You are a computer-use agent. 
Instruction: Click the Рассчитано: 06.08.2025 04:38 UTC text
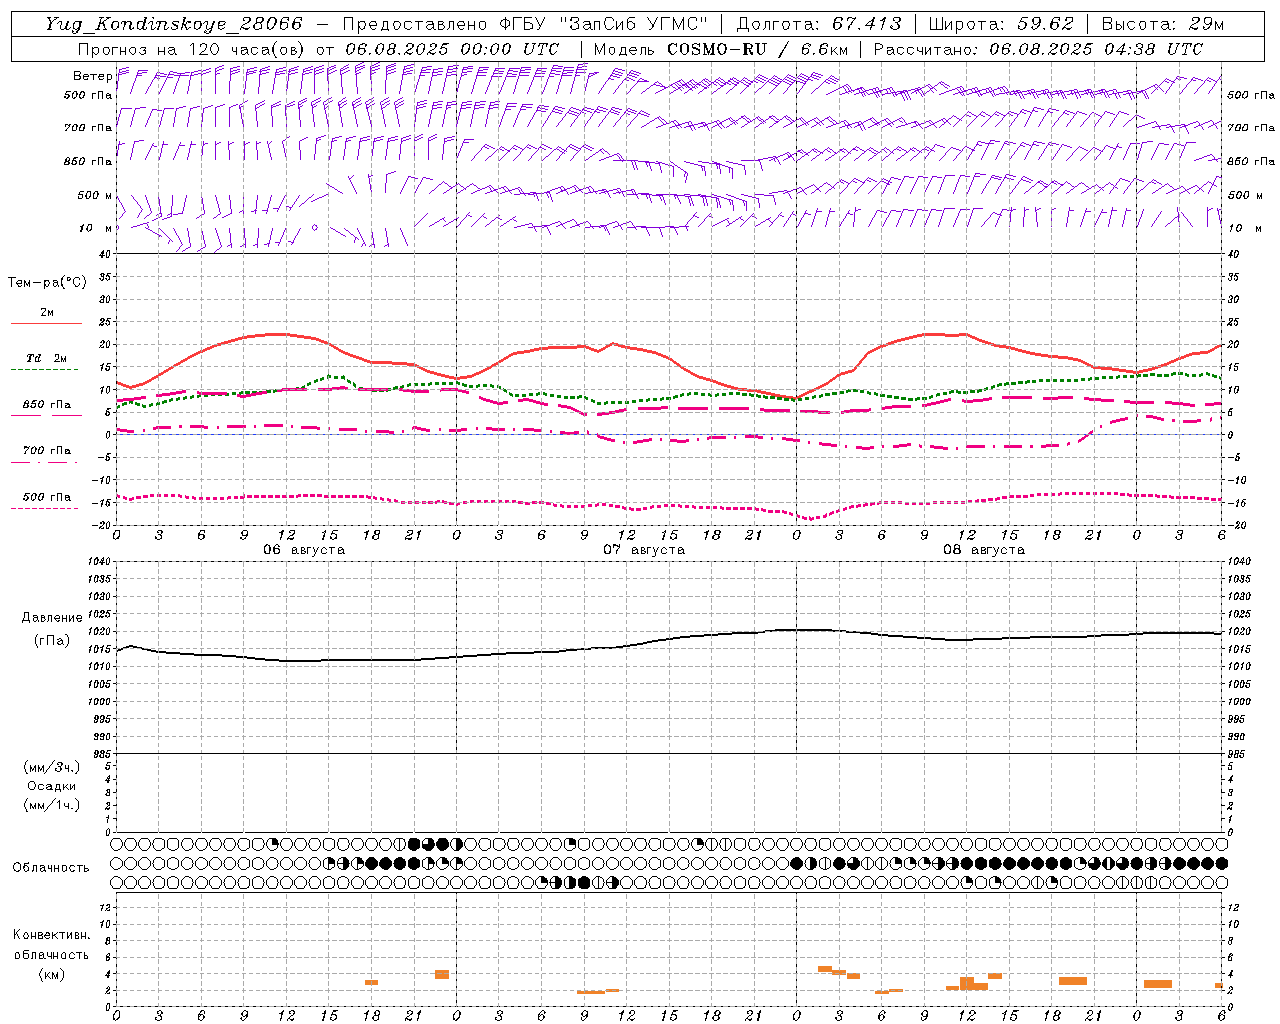click(1038, 49)
